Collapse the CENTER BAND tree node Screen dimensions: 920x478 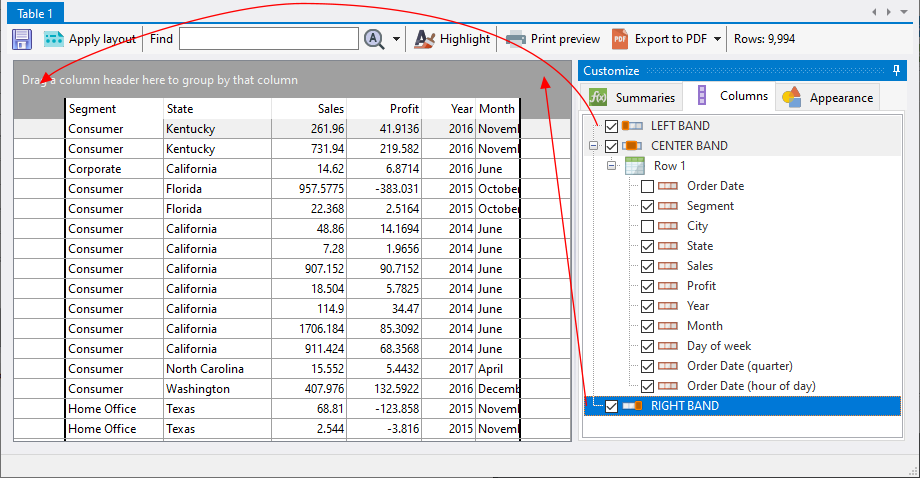(x=594, y=146)
